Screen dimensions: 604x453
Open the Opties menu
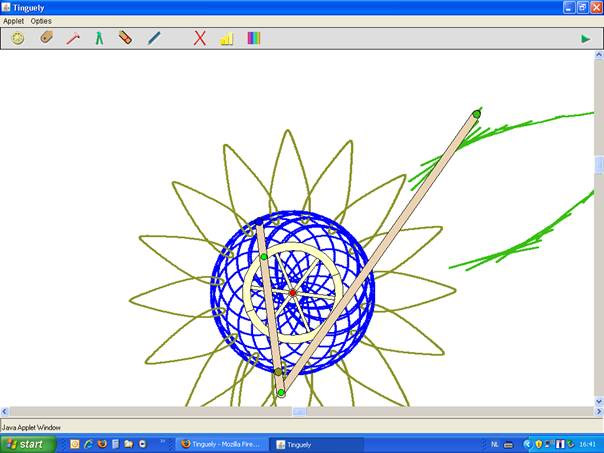[x=41, y=21]
